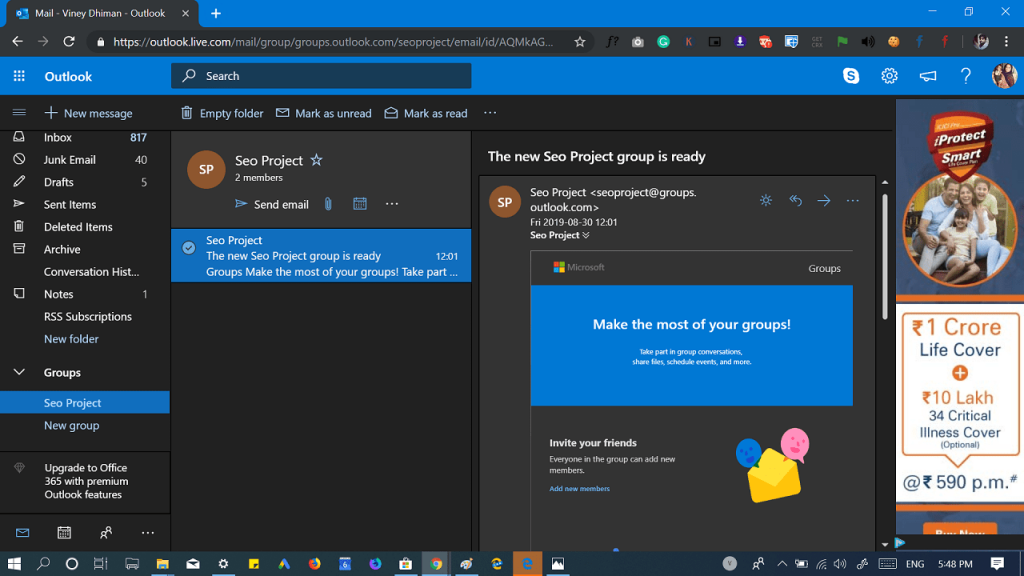The height and width of the screenshot is (576, 1024).
Task: Open the Junk Email folder
Action: (x=85, y=159)
